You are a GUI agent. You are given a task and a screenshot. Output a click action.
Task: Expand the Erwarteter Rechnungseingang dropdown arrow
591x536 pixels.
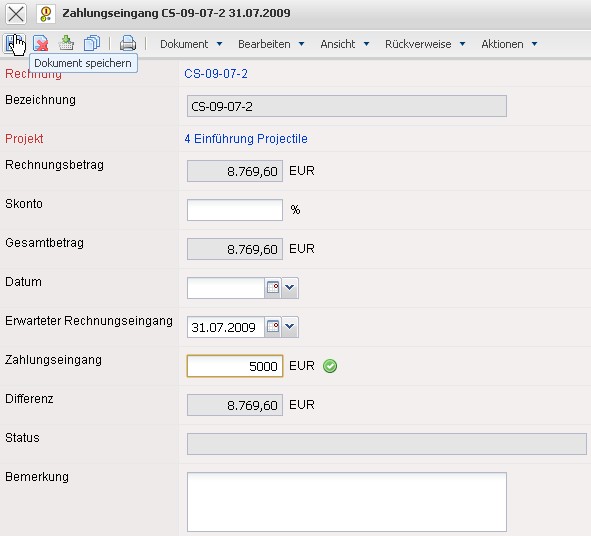pos(289,327)
